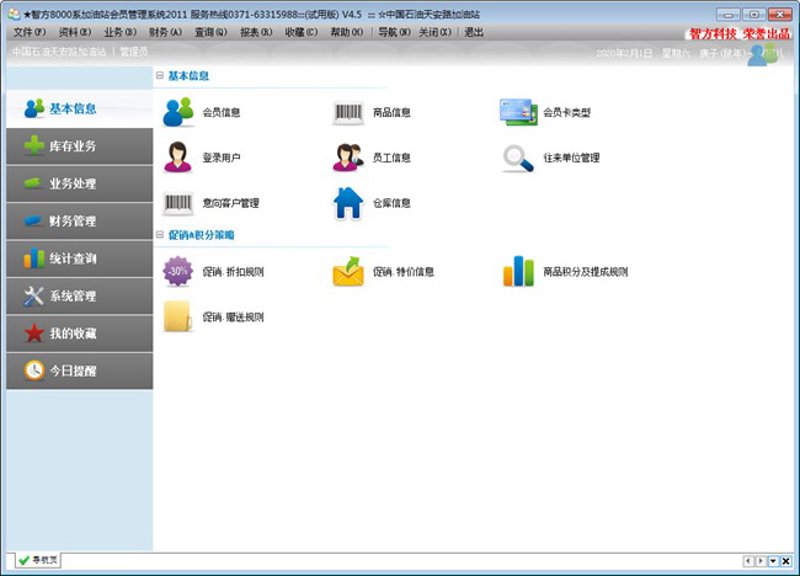
Task: Select 我的收藏 in the sidebar
Action: (80, 334)
